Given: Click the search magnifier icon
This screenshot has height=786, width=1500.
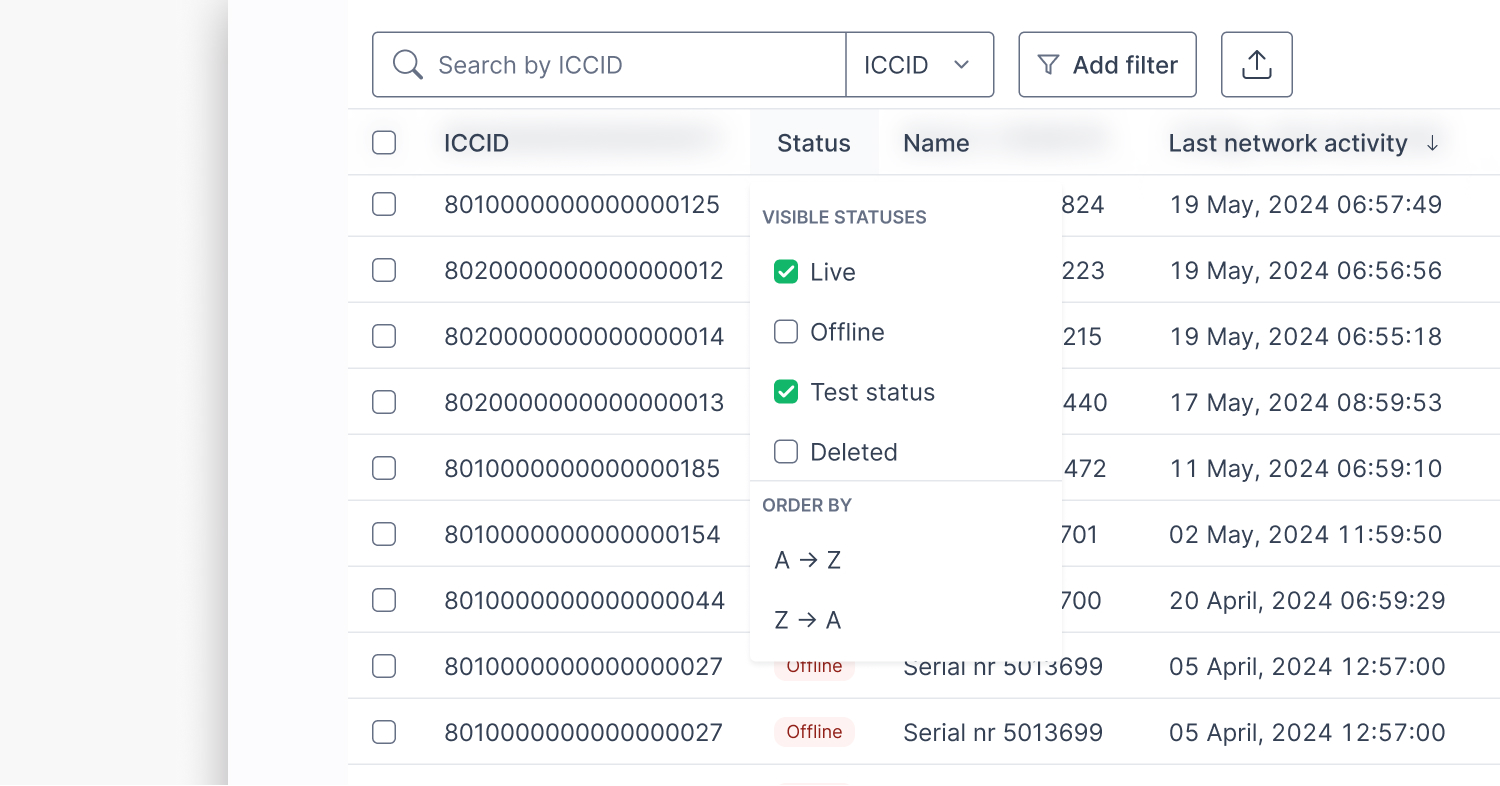Looking at the screenshot, I should pos(407,64).
